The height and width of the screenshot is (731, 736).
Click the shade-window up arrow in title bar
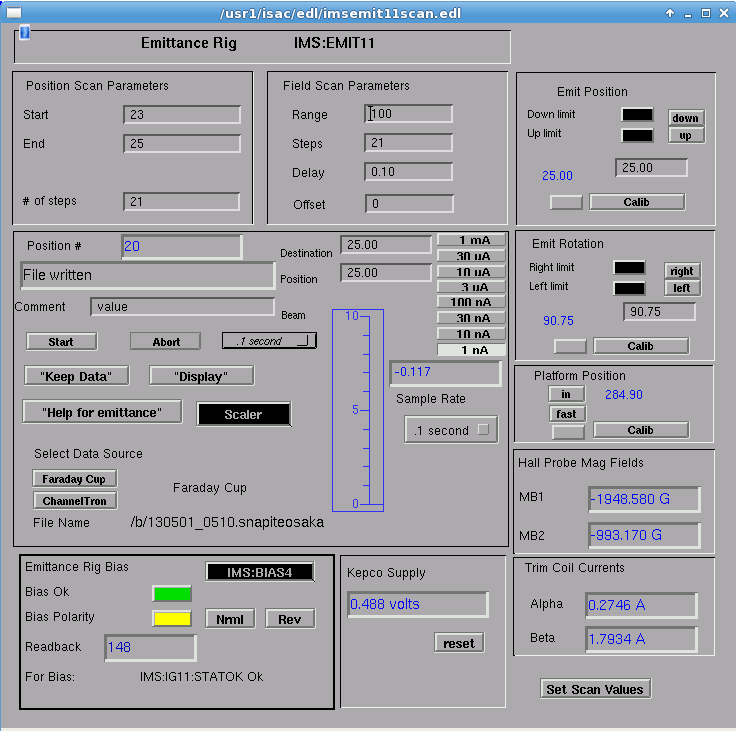point(671,13)
